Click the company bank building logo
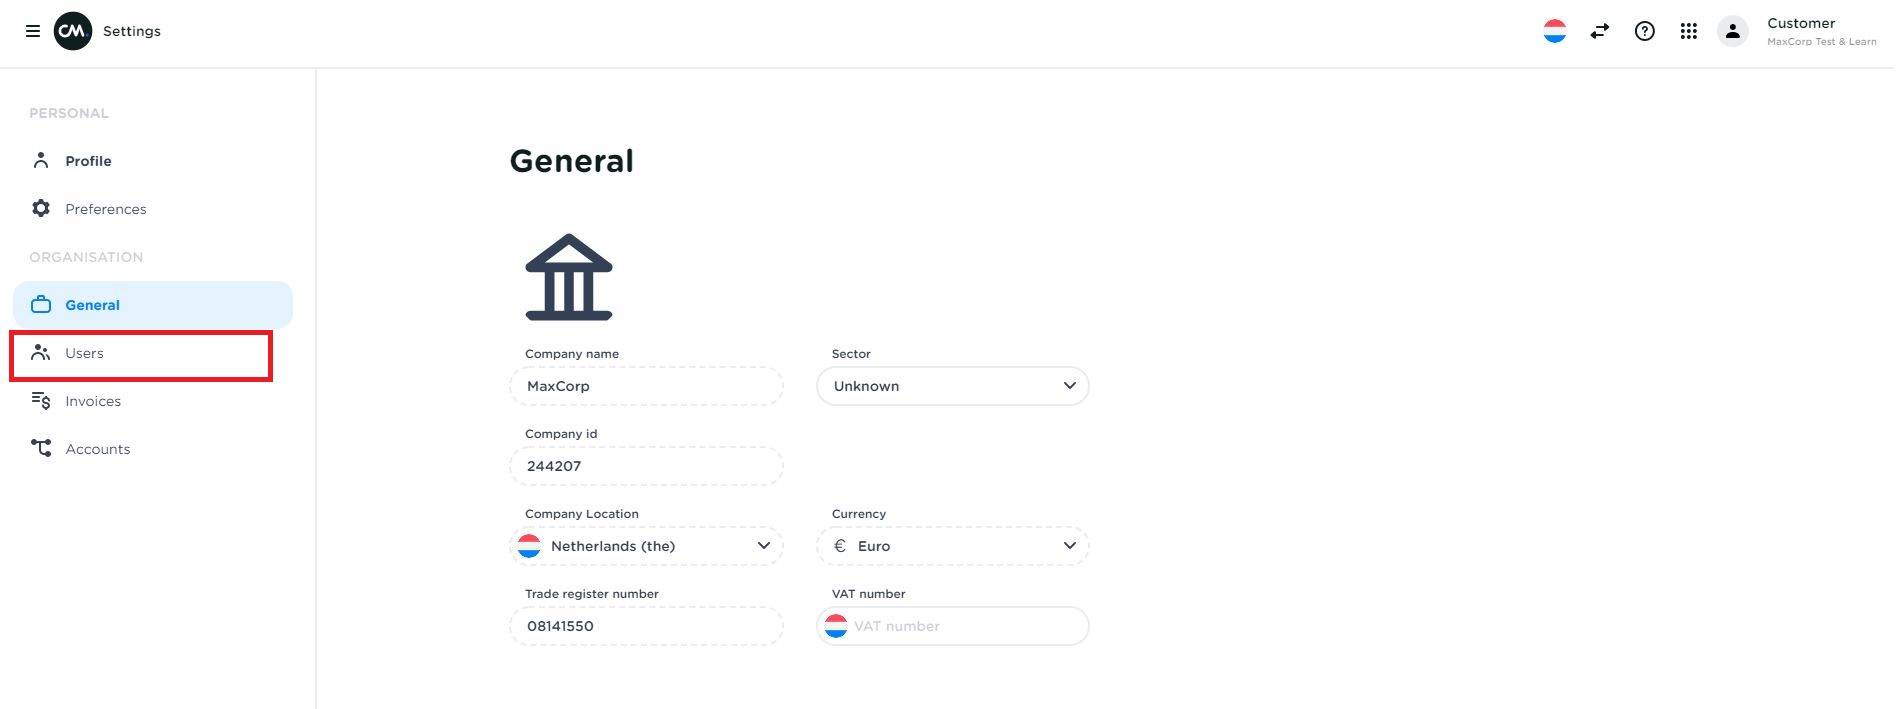The height and width of the screenshot is (709, 1901). 569,277
